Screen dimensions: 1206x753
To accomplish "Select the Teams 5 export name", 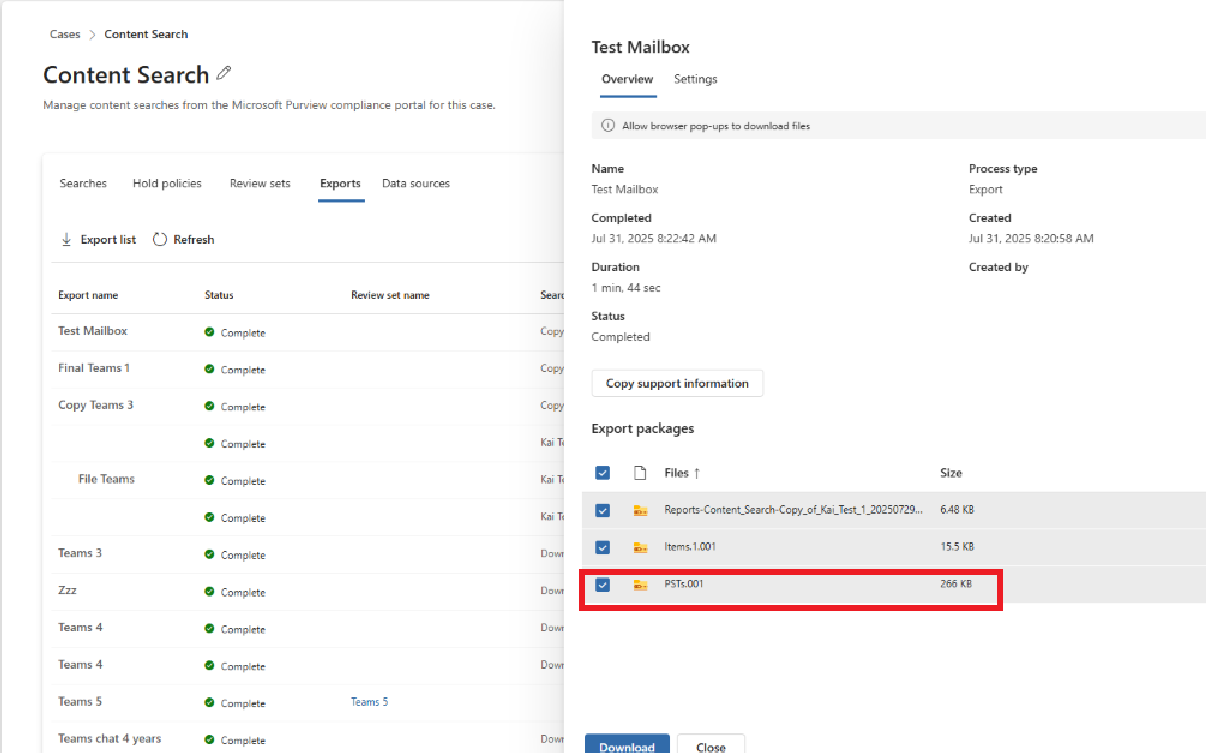I will [80, 701].
